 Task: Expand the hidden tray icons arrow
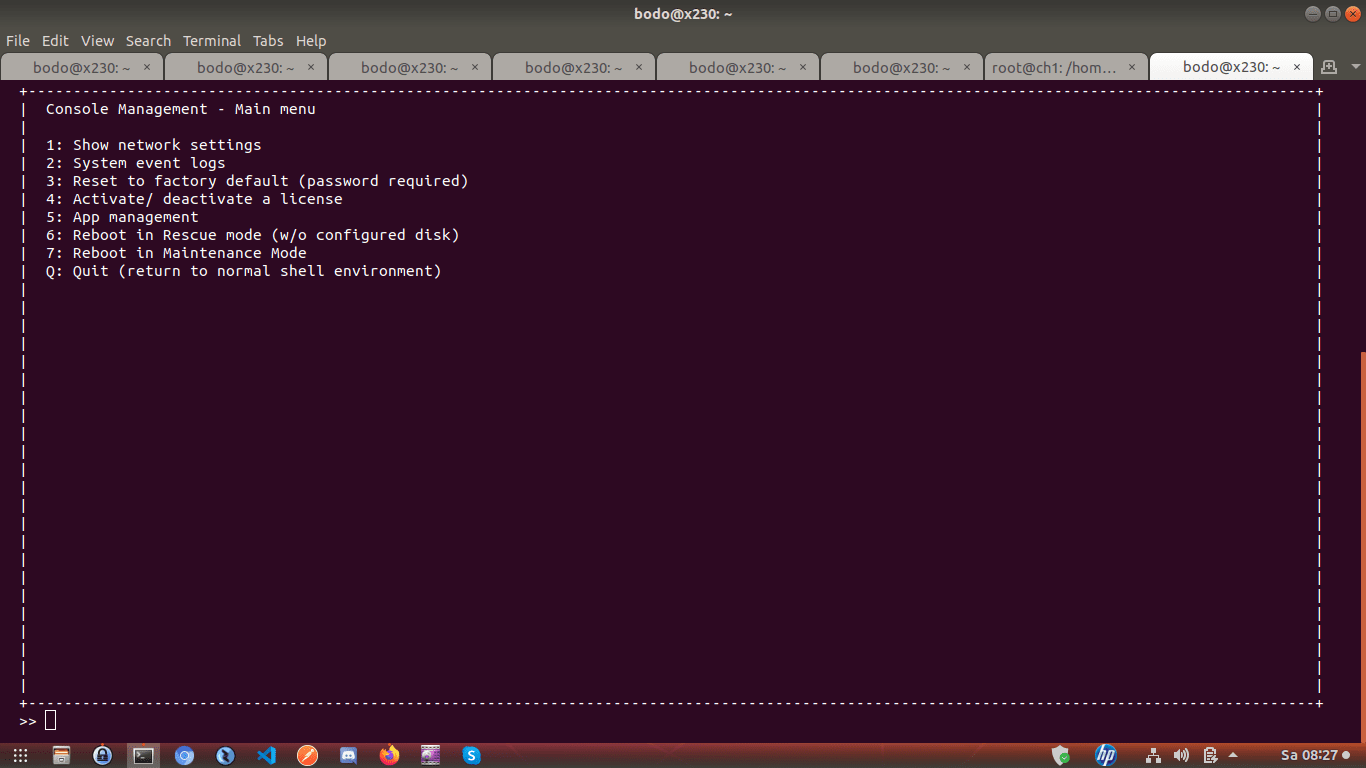pos(1233,755)
